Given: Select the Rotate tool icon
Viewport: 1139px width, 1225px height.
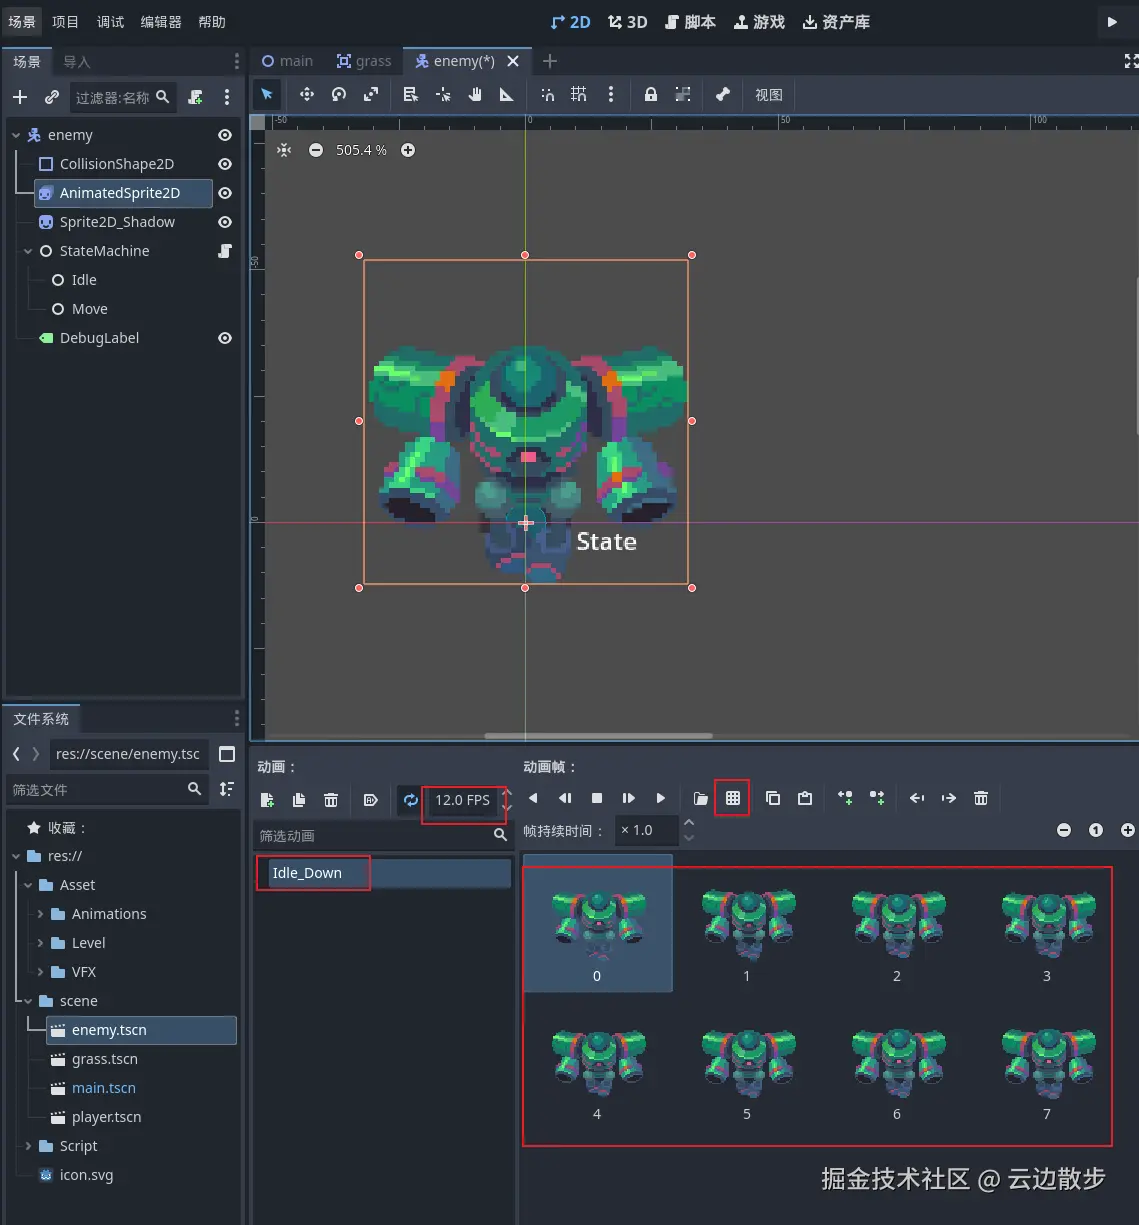Looking at the screenshot, I should point(339,94).
